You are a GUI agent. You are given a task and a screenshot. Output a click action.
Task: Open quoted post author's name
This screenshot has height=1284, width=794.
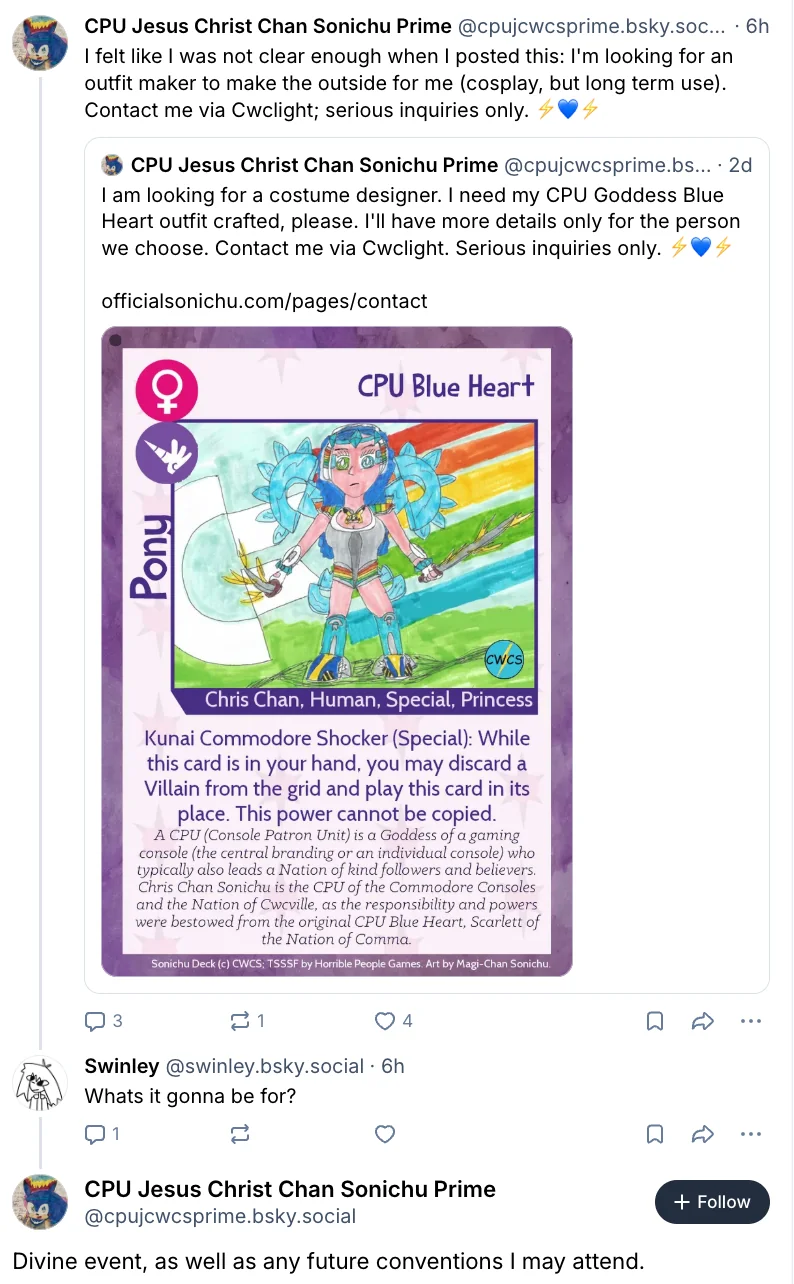314,164
